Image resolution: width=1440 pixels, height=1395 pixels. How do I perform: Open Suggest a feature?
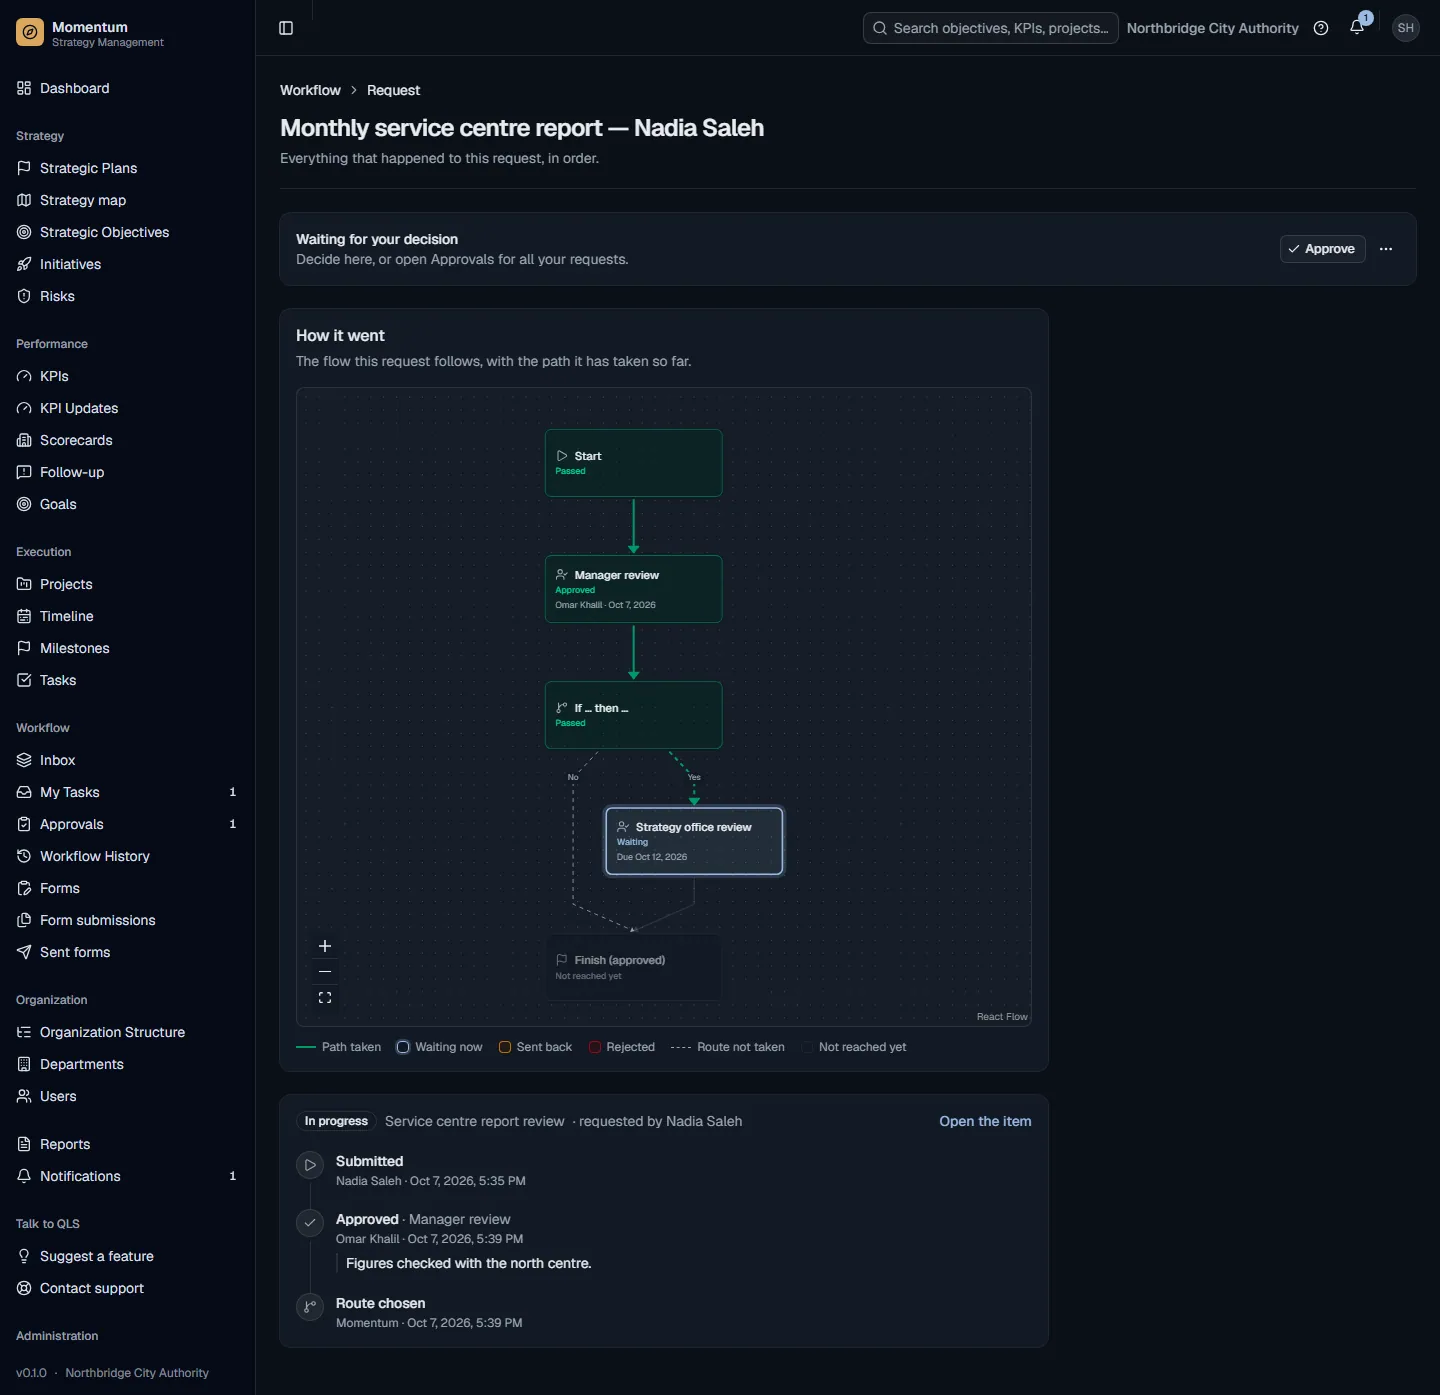tap(127, 1256)
